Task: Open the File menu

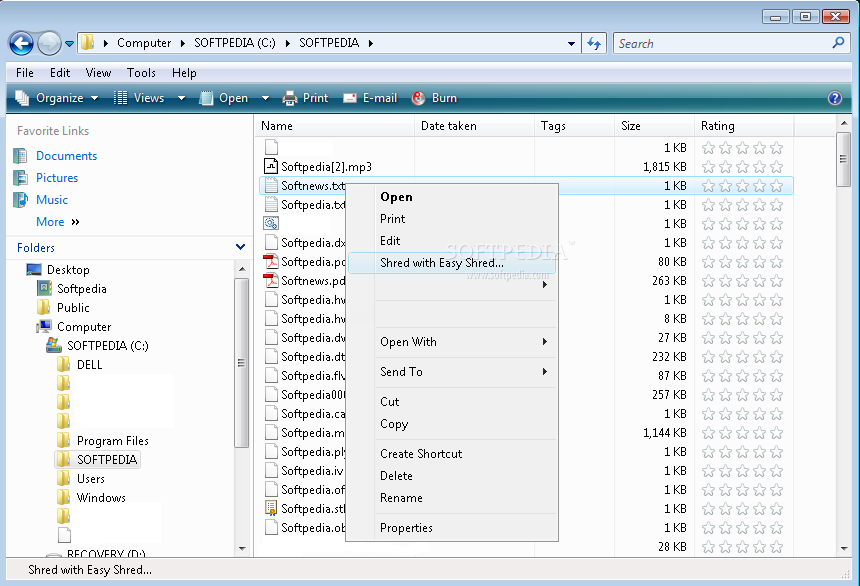Action: point(25,73)
